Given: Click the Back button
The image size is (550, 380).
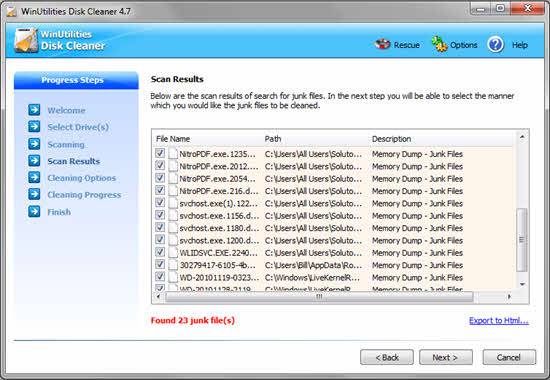Looking at the screenshot, I should click(387, 358).
